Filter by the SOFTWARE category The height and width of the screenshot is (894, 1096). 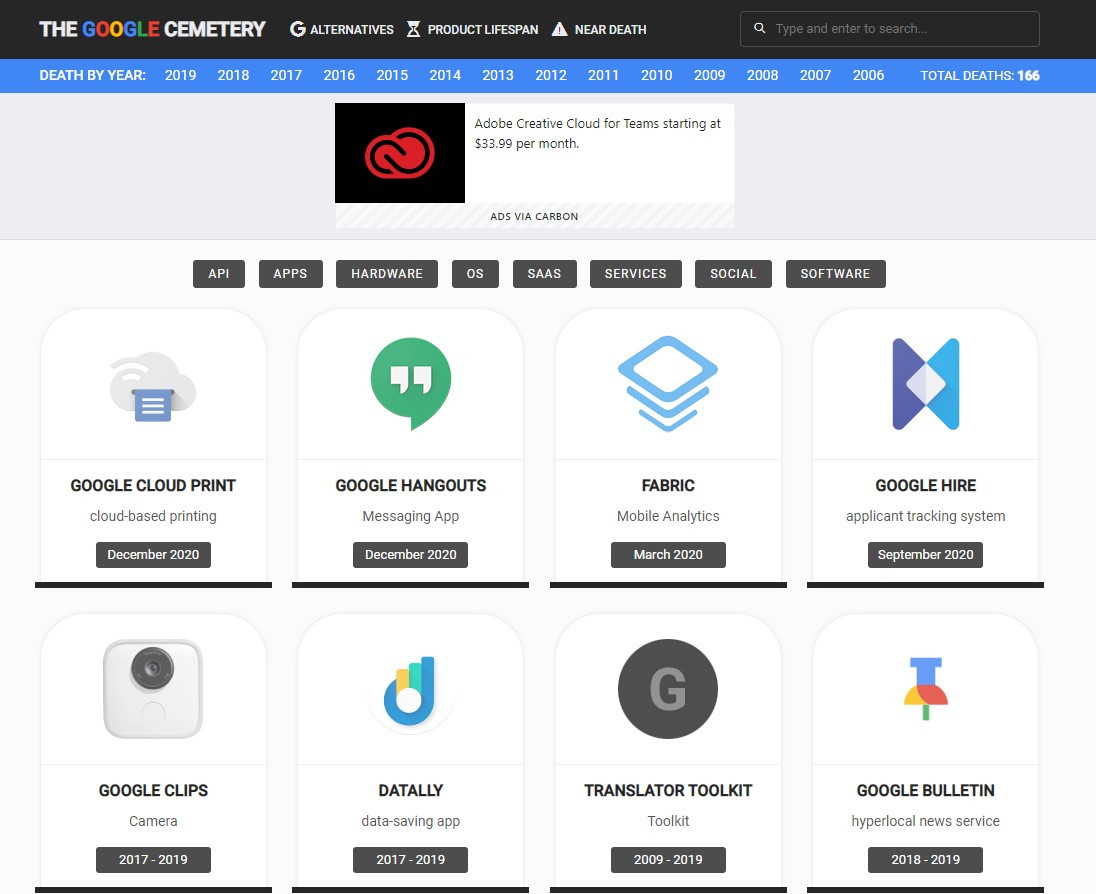click(x=835, y=274)
